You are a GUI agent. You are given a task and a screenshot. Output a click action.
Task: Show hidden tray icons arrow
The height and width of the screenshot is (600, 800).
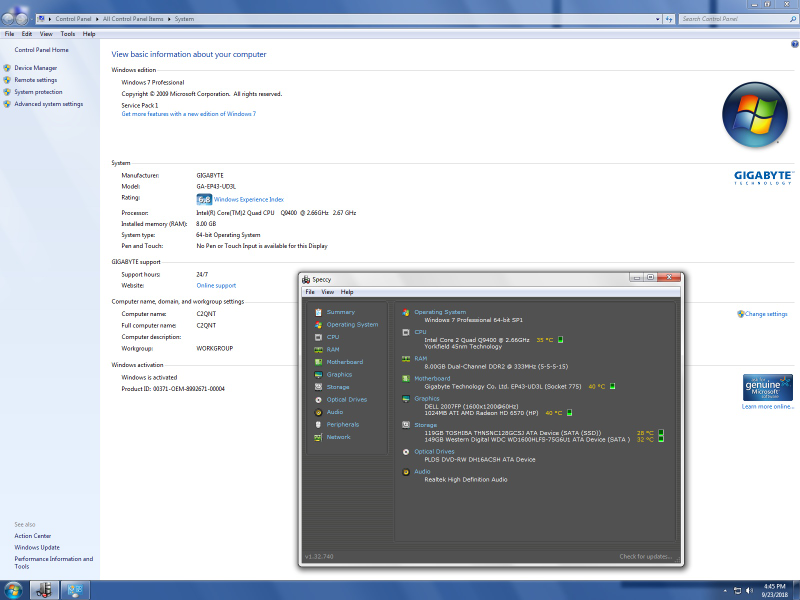click(725, 591)
